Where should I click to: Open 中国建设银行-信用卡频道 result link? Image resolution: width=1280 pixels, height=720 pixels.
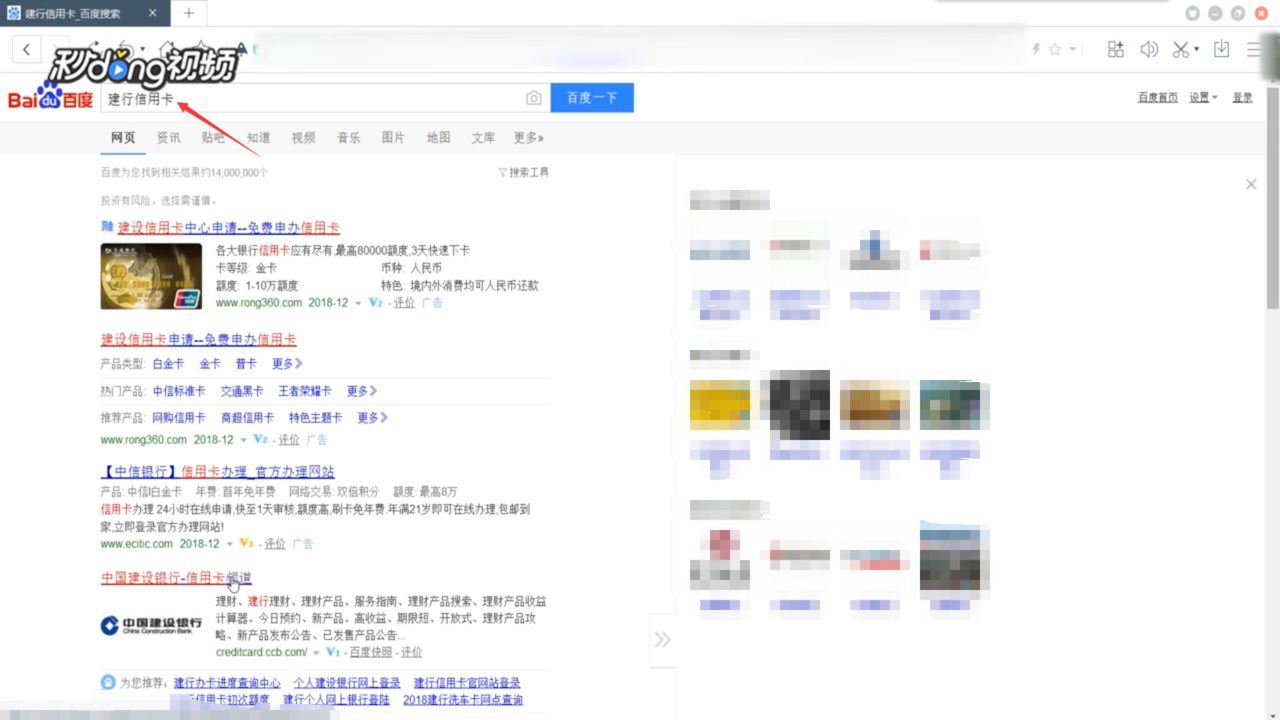tap(176, 578)
